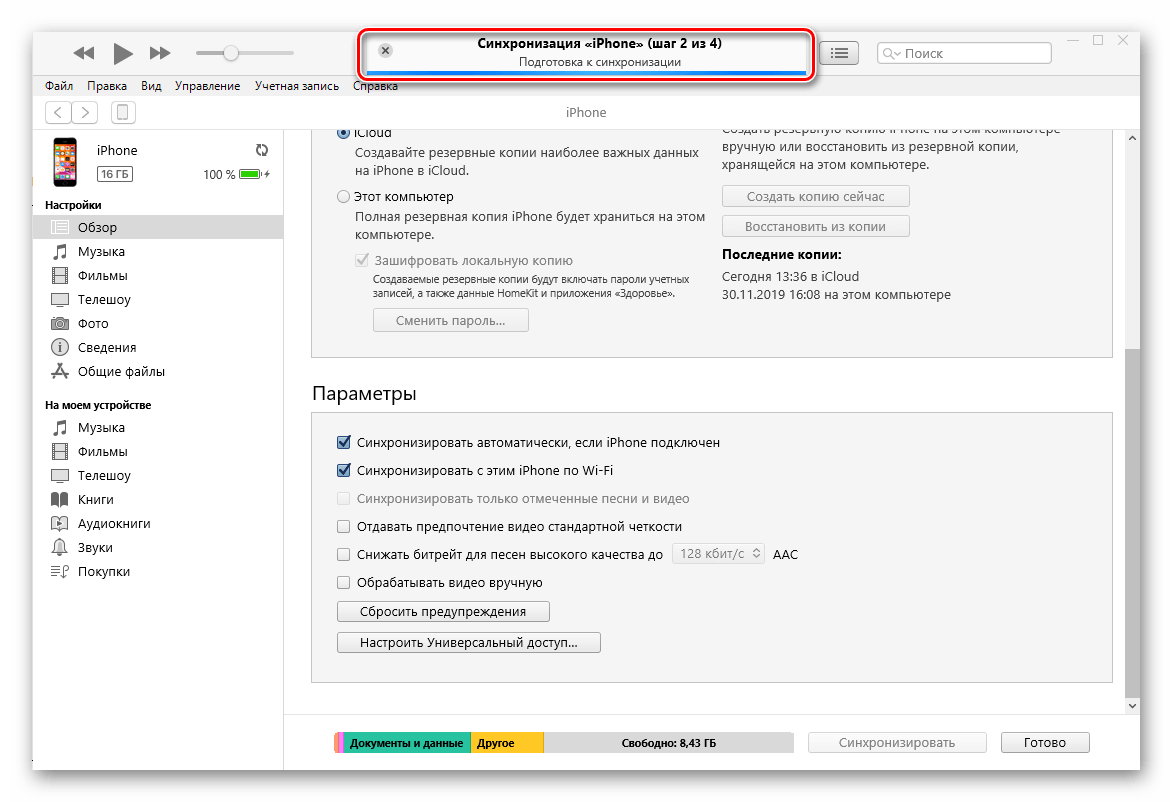Click the play button

(123, 53)
